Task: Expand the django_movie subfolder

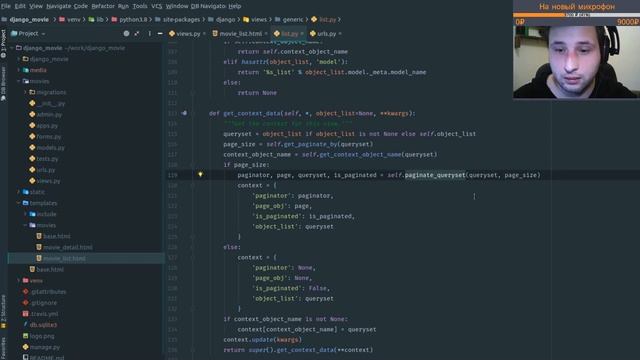Action: click(x=19, y=59)
